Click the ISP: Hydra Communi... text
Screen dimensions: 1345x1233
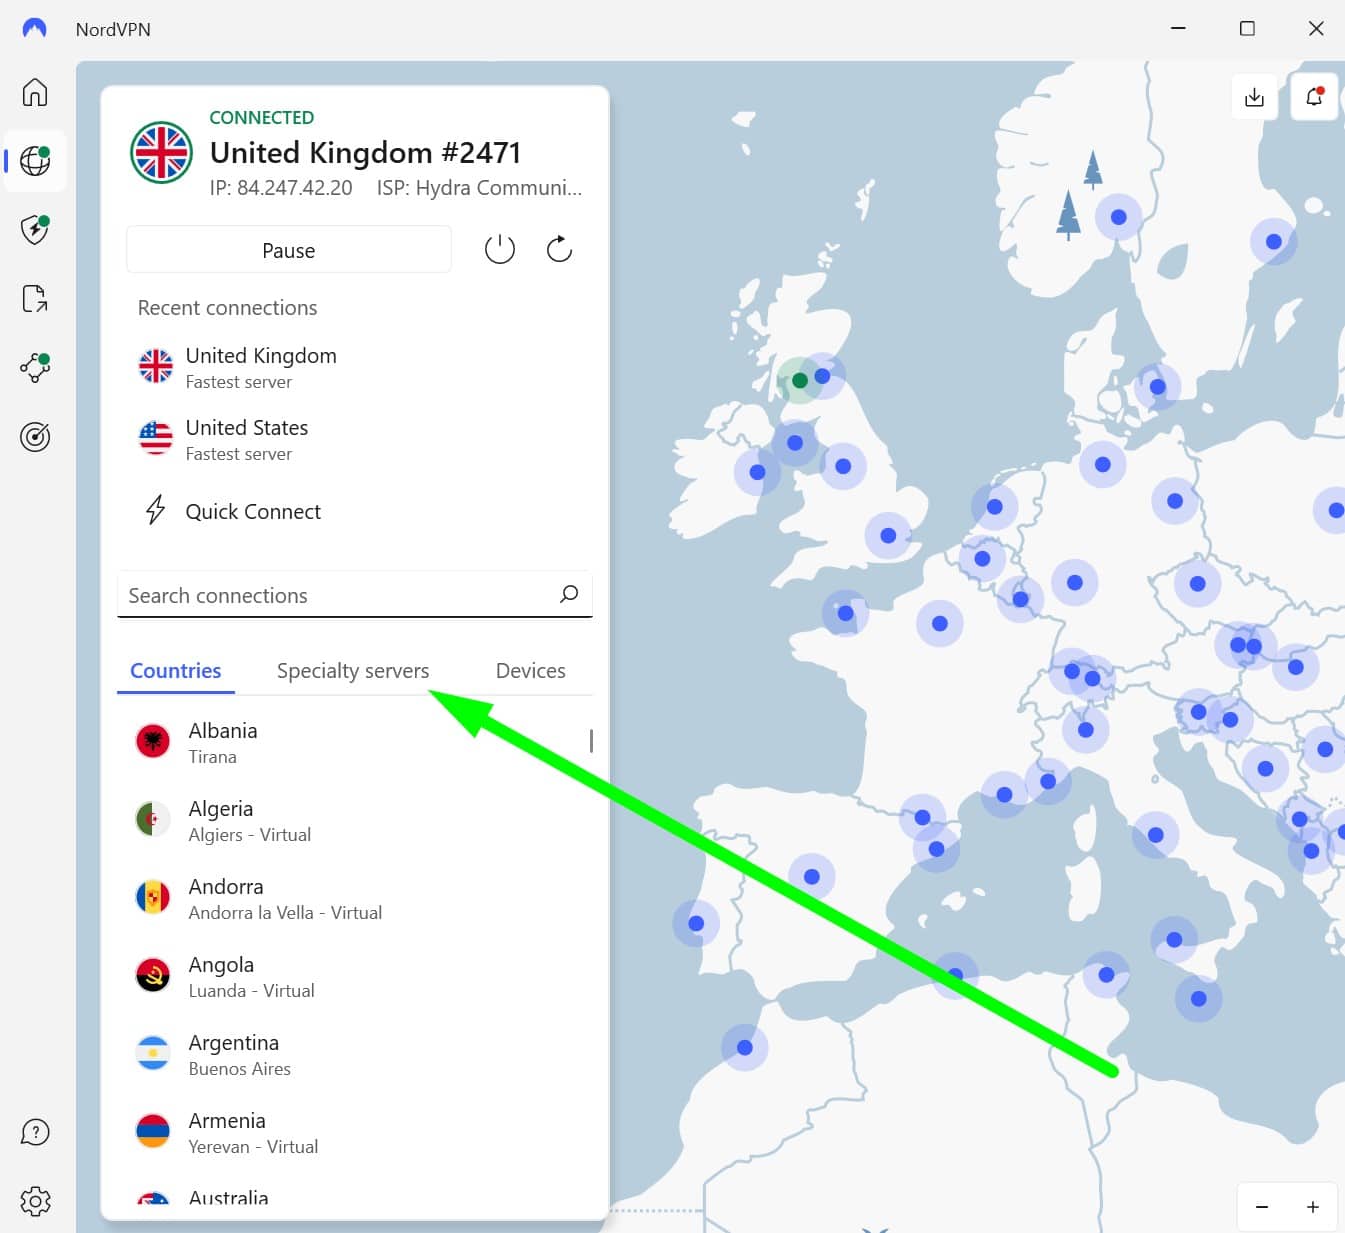click(479, 188)
